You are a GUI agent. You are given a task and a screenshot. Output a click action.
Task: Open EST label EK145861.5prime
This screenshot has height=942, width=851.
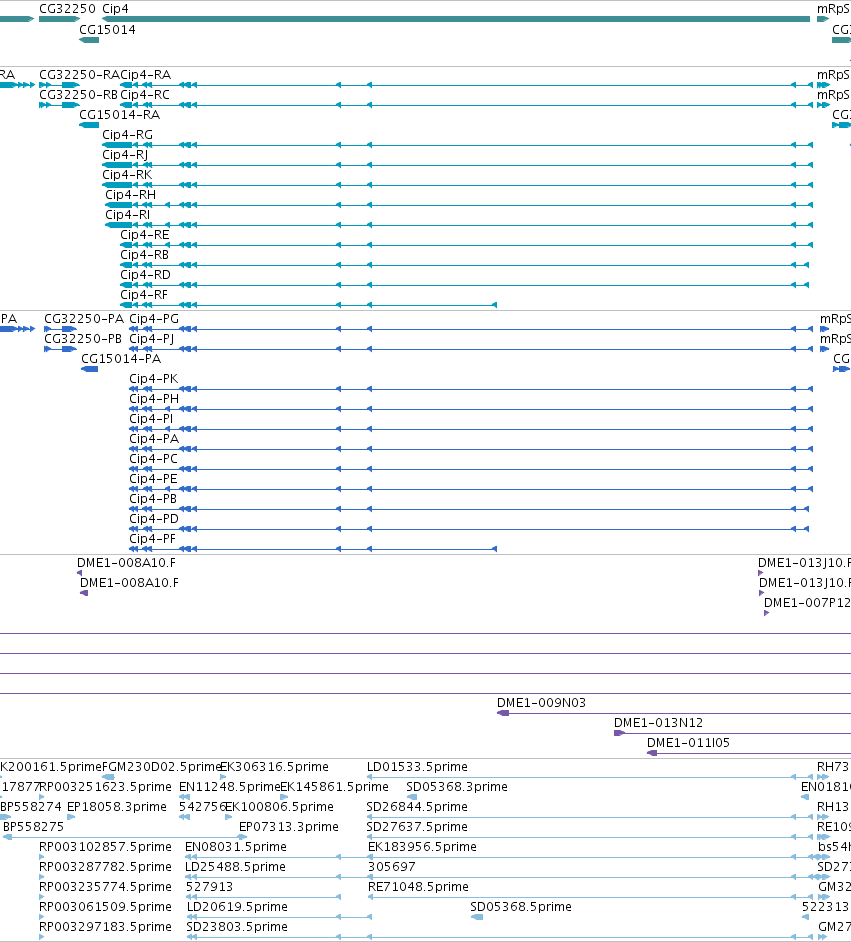[x=335, y=787]
